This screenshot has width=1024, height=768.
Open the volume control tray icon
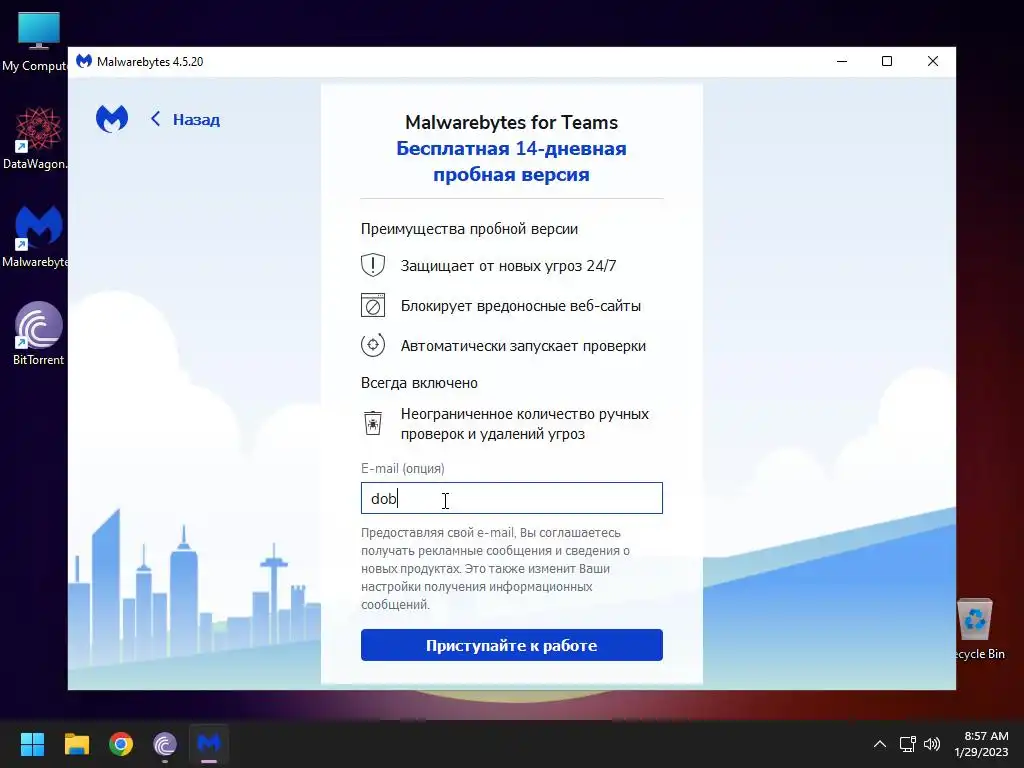pos(932,744)
